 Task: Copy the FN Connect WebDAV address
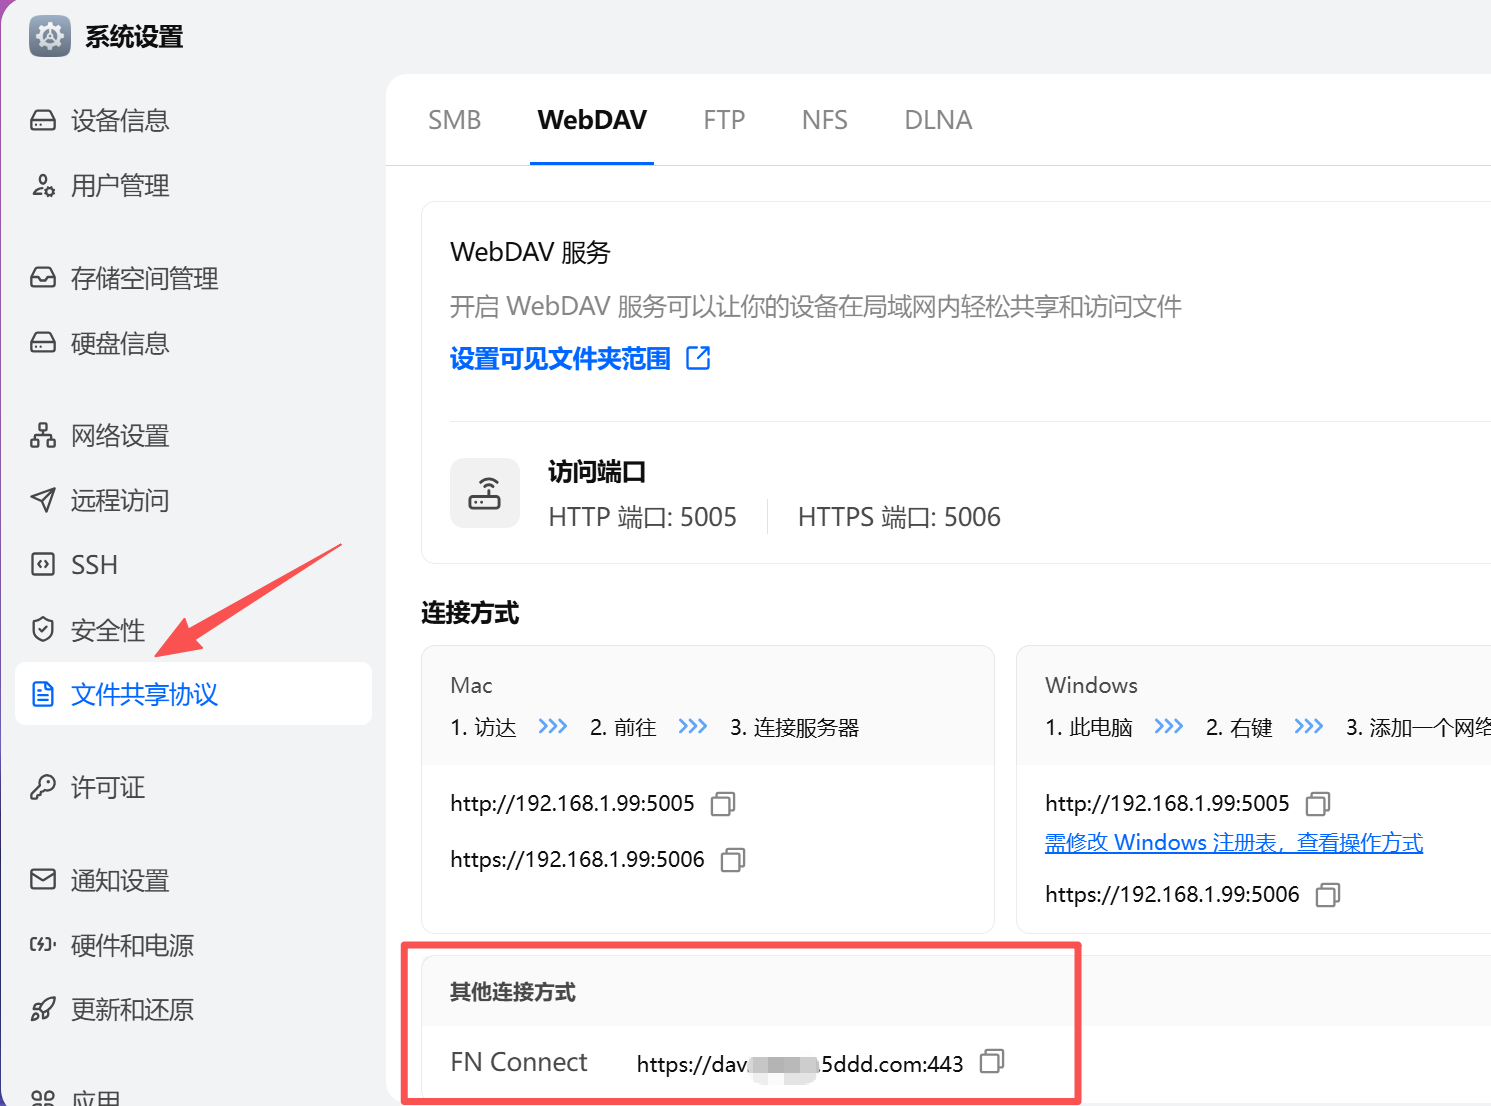[x=992, y=1062]
